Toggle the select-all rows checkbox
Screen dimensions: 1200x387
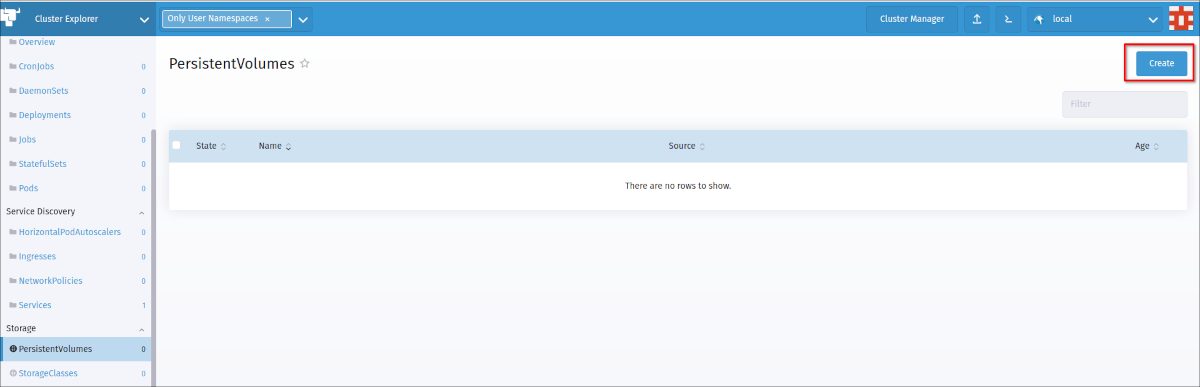[x=177, y=145]
